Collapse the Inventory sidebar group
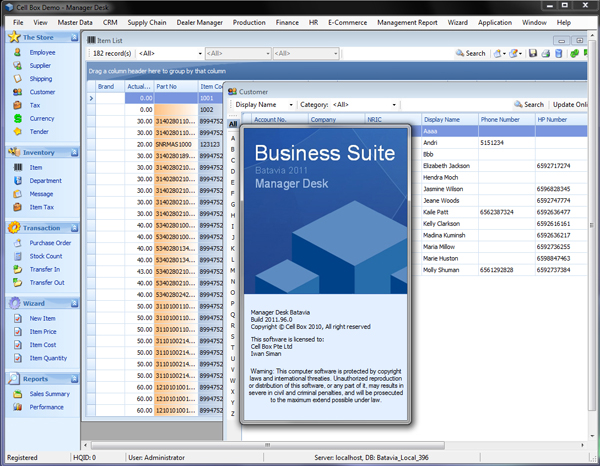Image resolution: width=600 pixels, height=466 pixels. pos(74,152)
